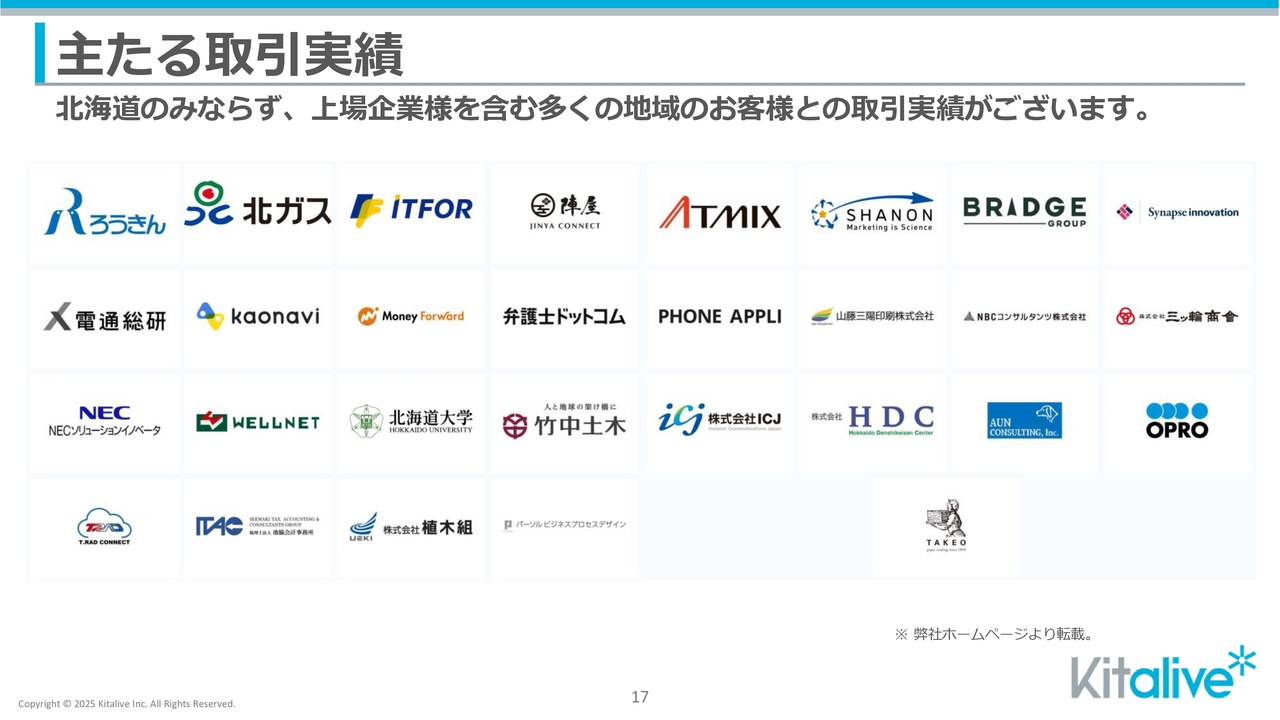Click the AUN CONSULTING logo
Screen dimensions: 1280x720
click(x=1025, y=421)
